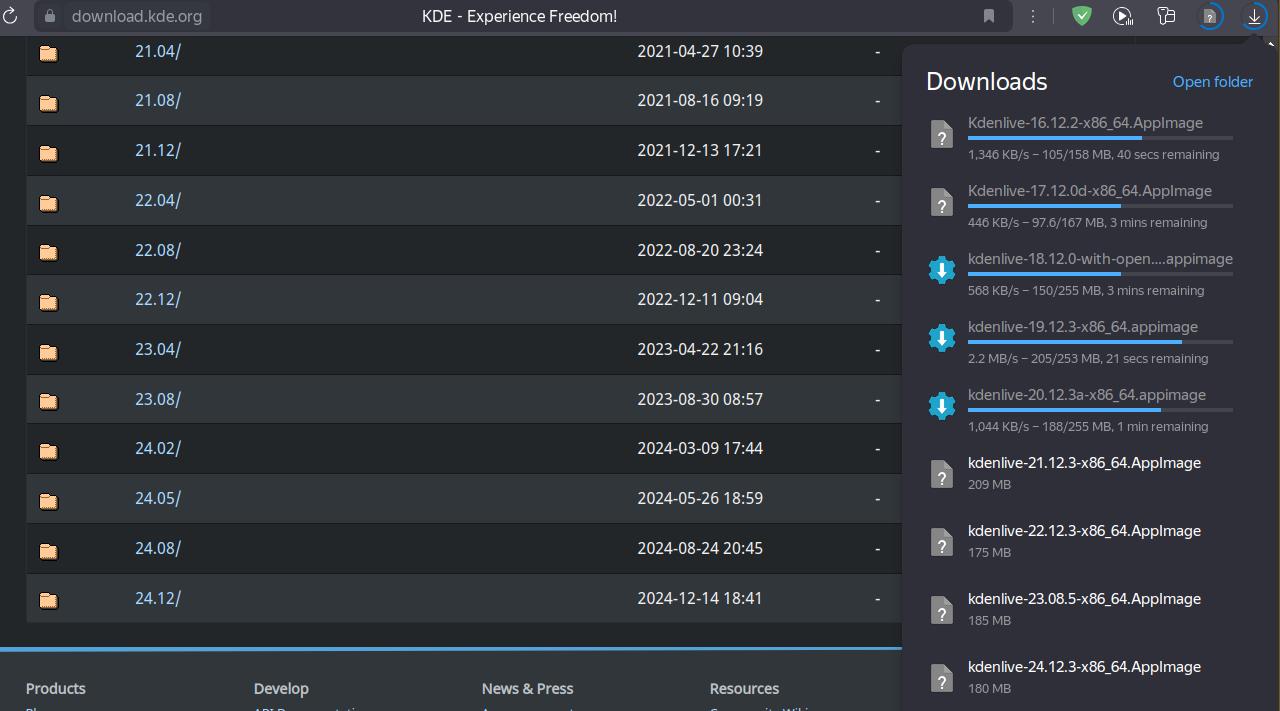Click the padlock site security icon
Screen dimensions: 1280x711
point(49,16)
